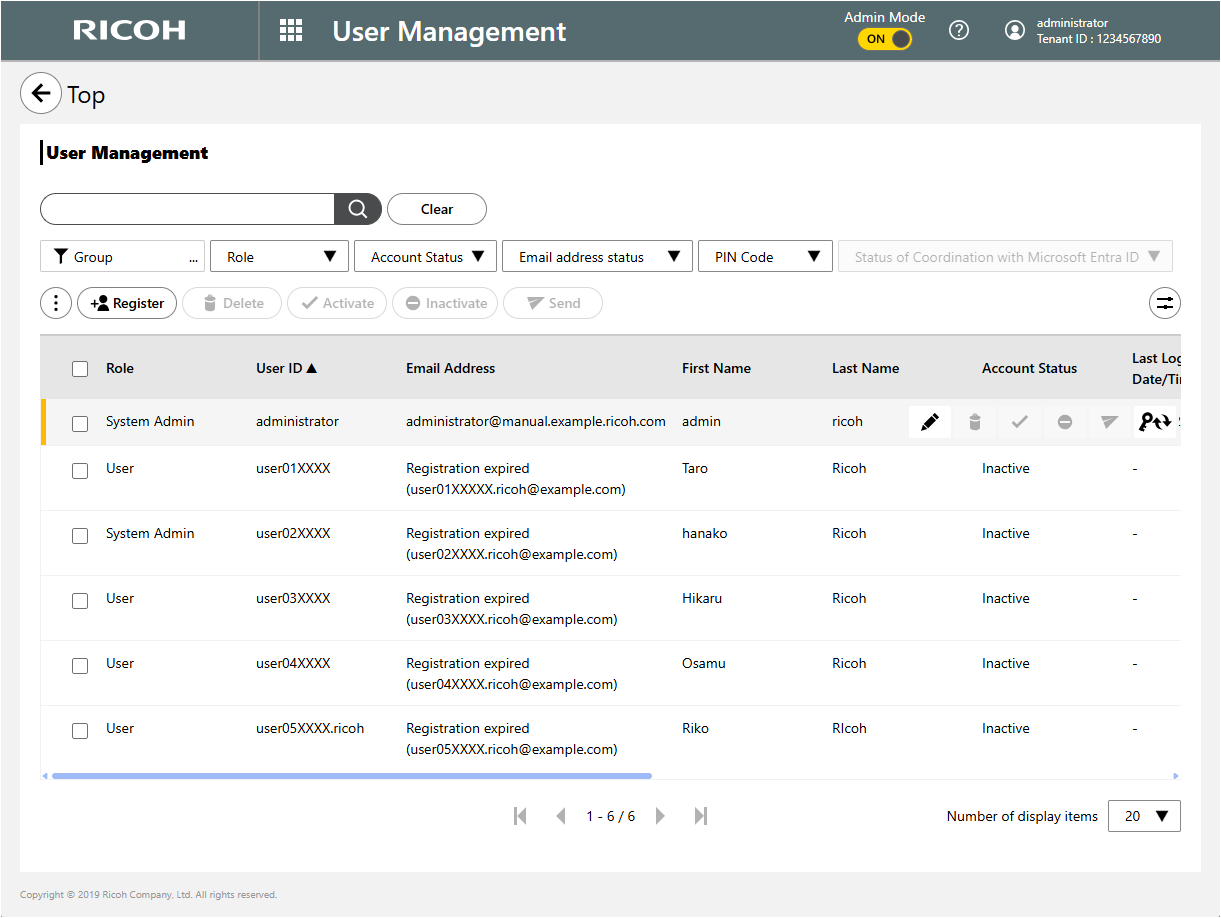Expand the Role filter dropdown
The width and height of the screenshot is (1221, 918).
click(x=279, y=257)
